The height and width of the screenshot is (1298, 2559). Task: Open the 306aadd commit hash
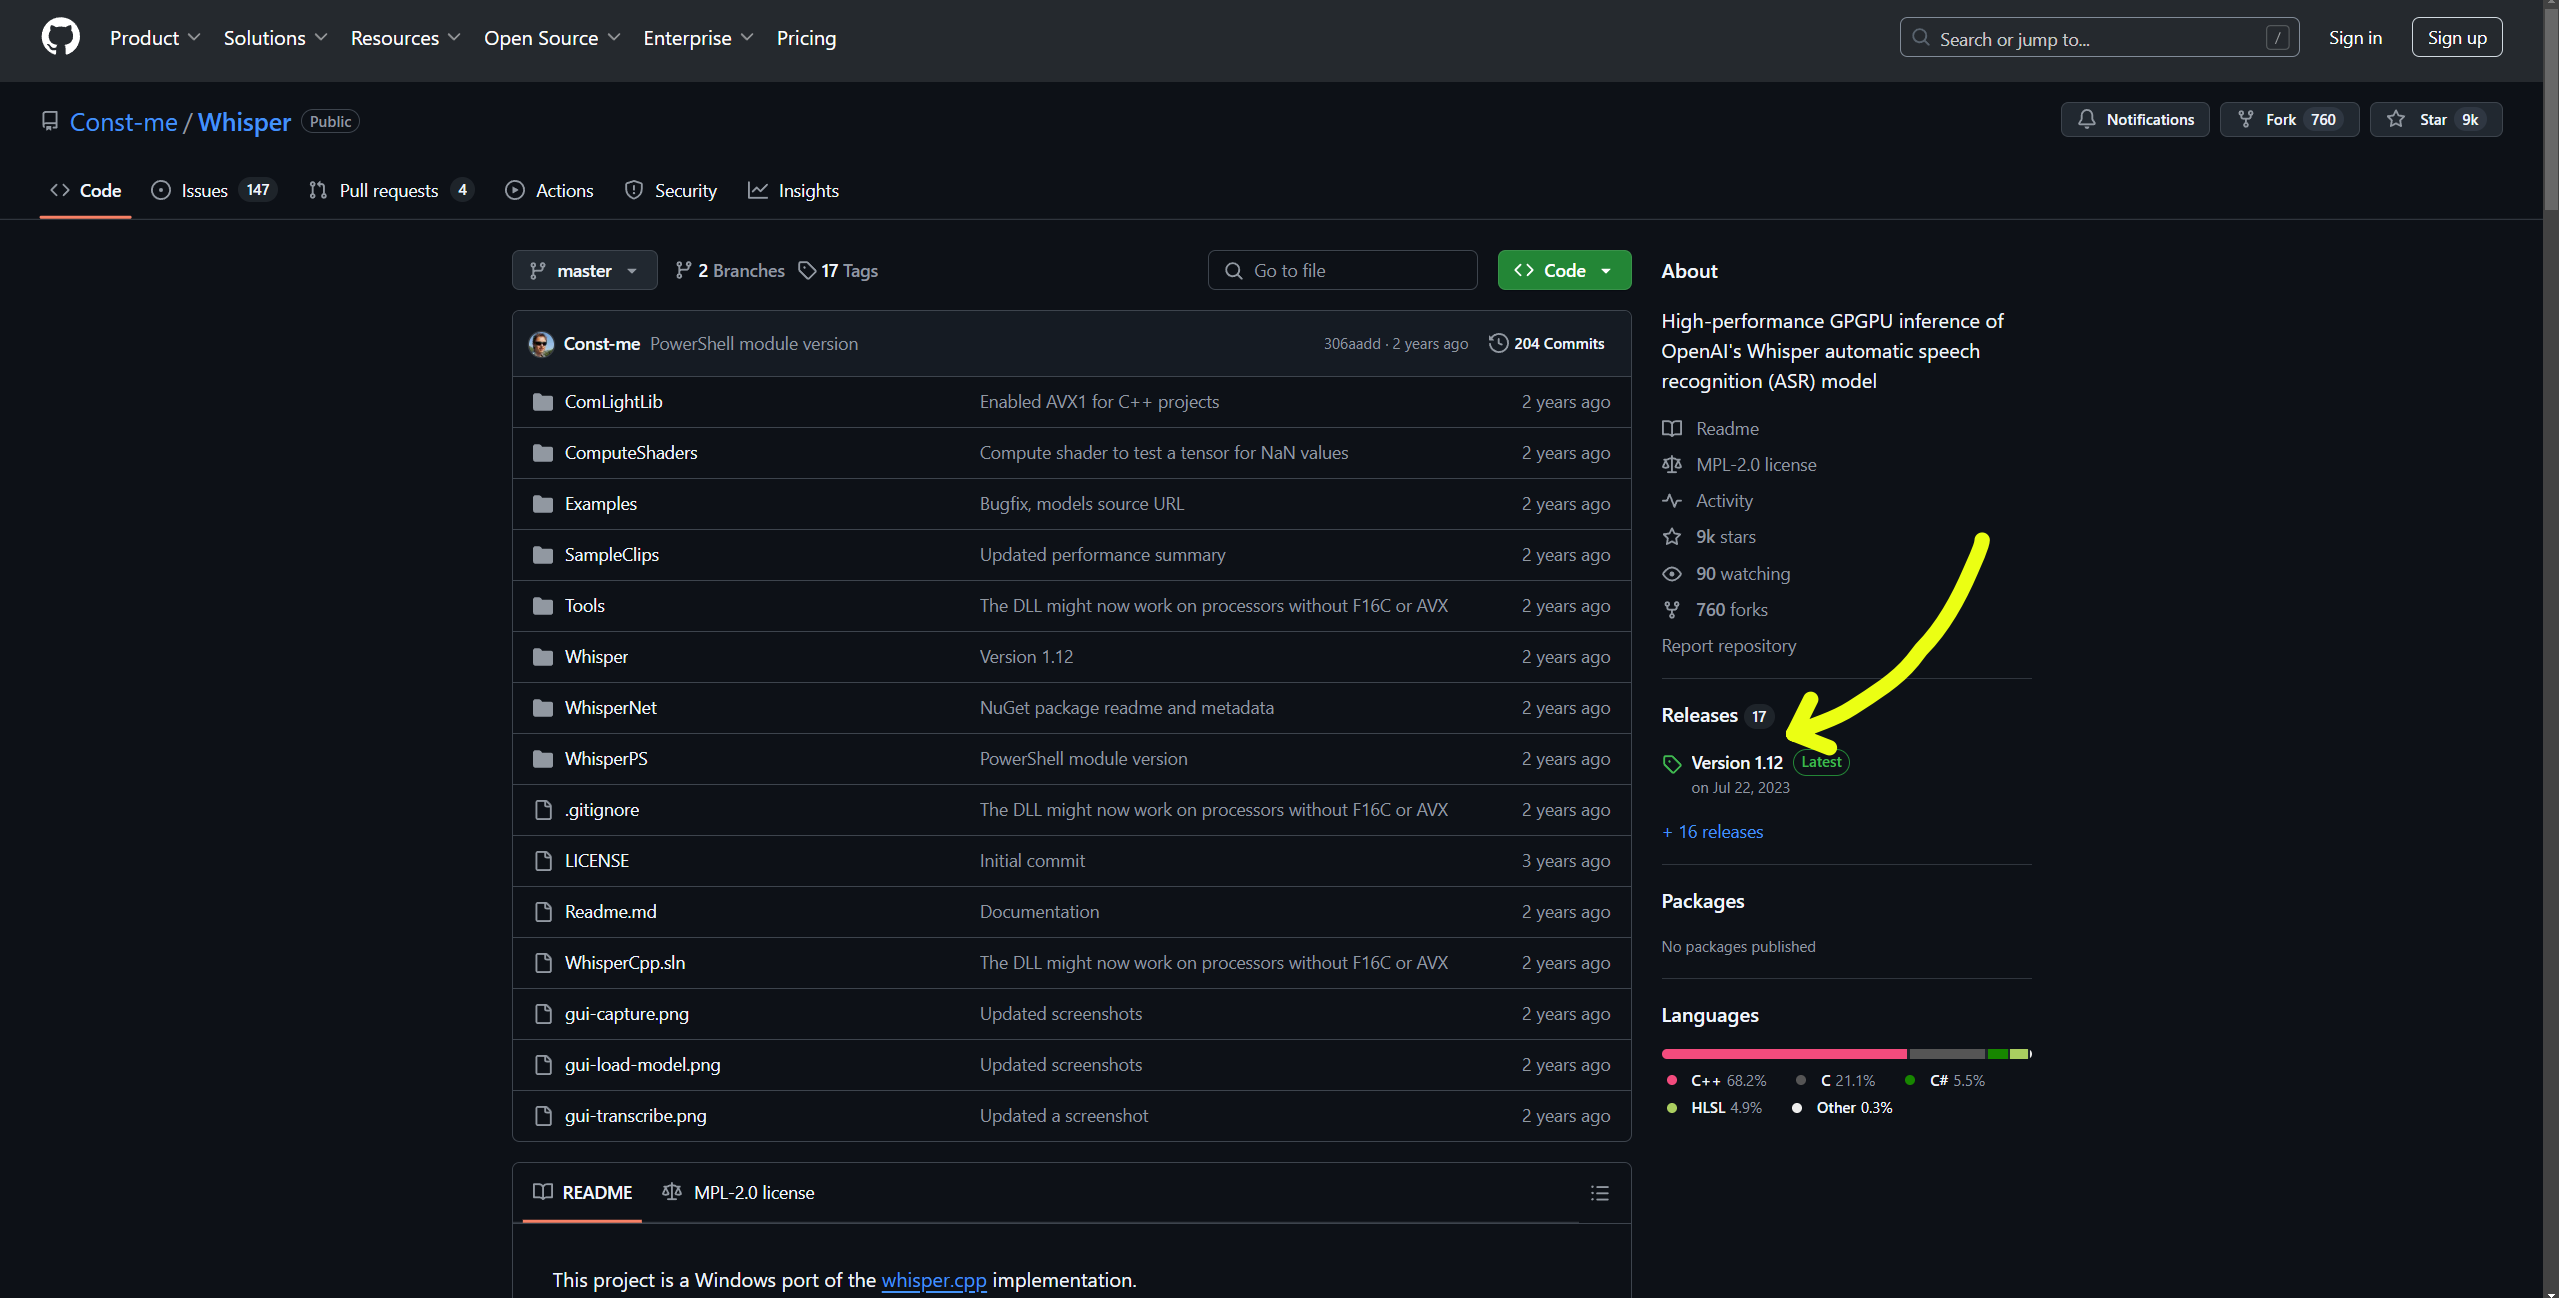coord(1351,344)
